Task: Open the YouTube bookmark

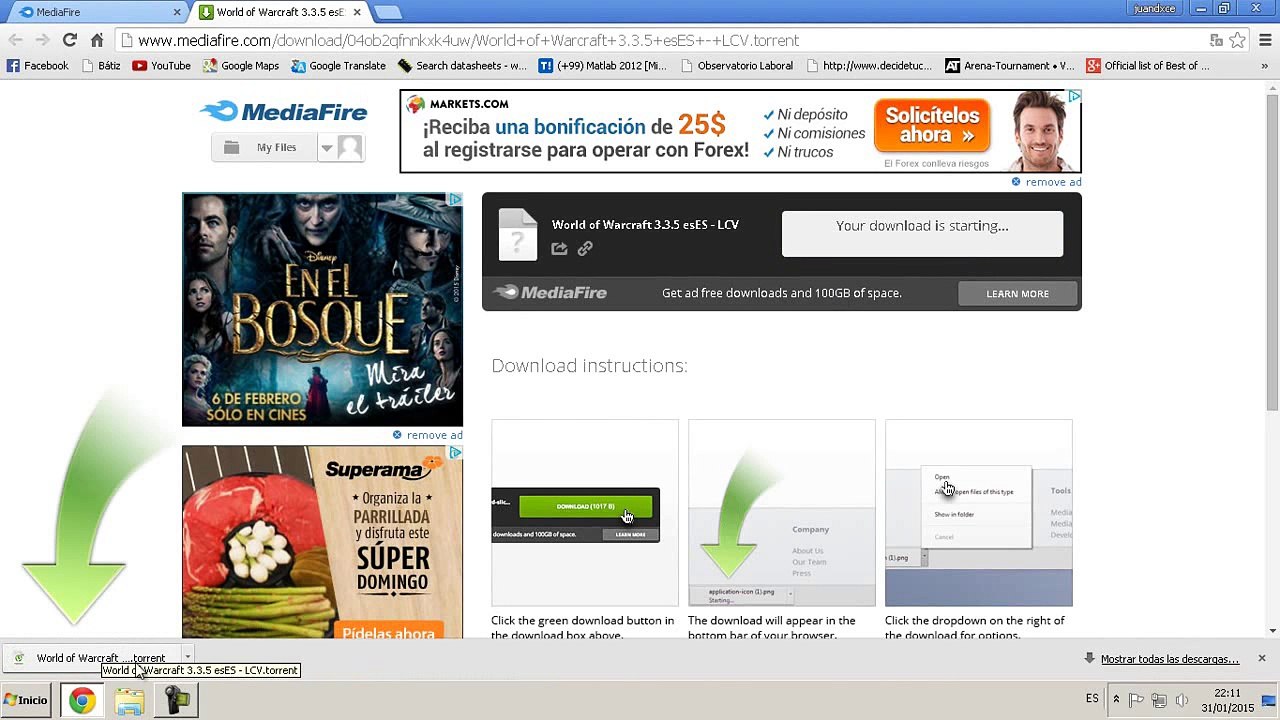Action: tap(161, 66)
